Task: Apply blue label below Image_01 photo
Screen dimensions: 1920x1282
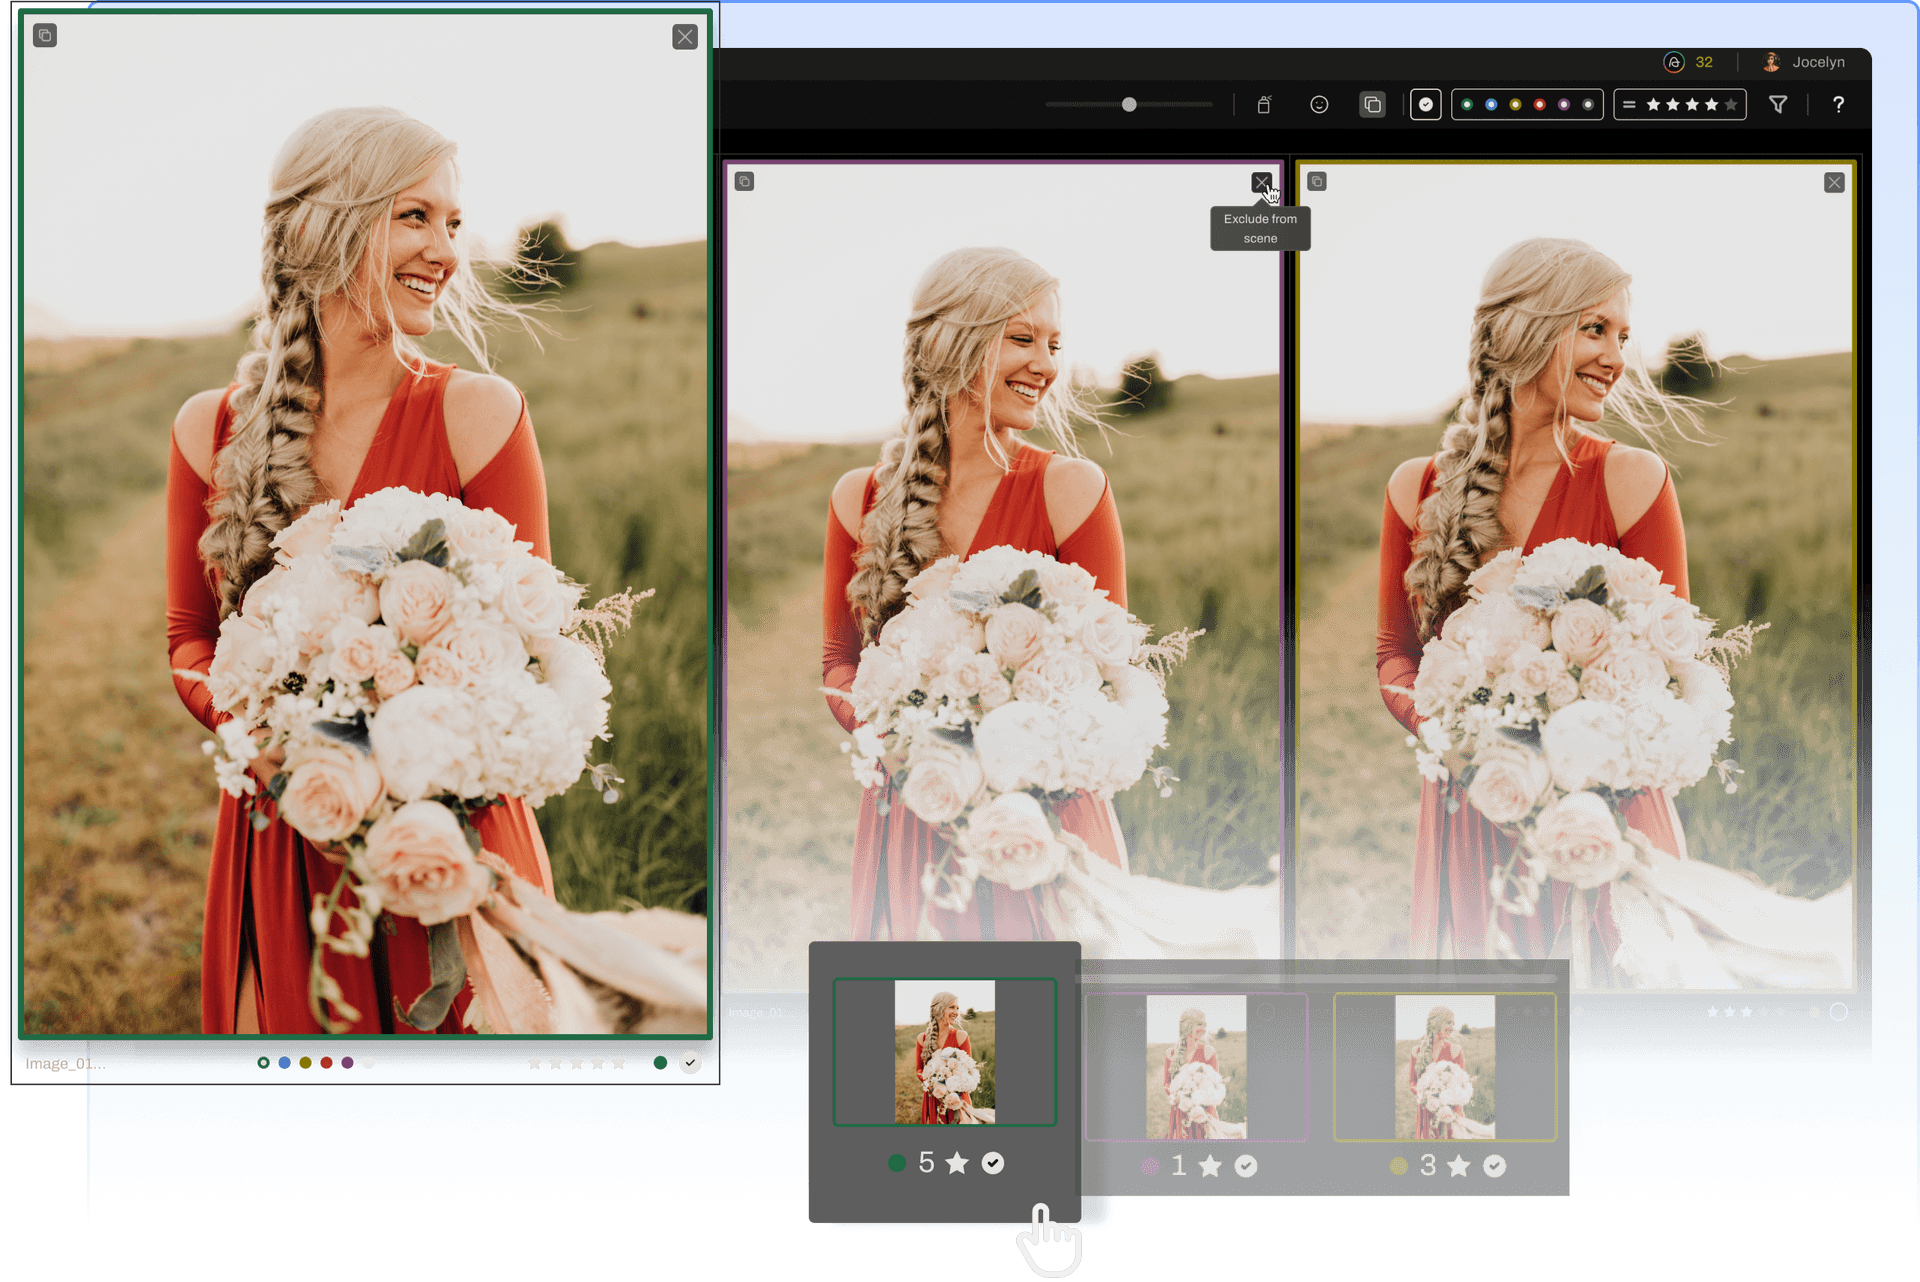Action: (284, 1063)
